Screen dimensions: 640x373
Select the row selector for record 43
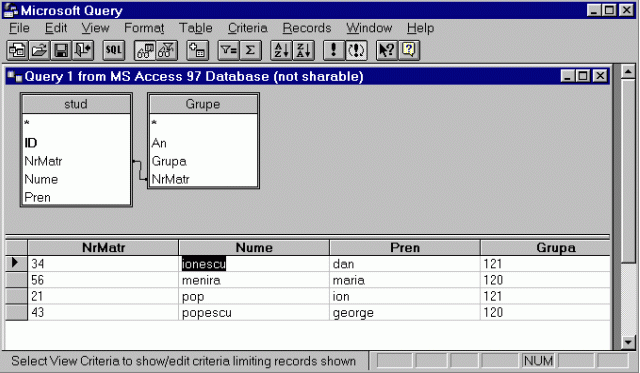[x=16, y=313]
